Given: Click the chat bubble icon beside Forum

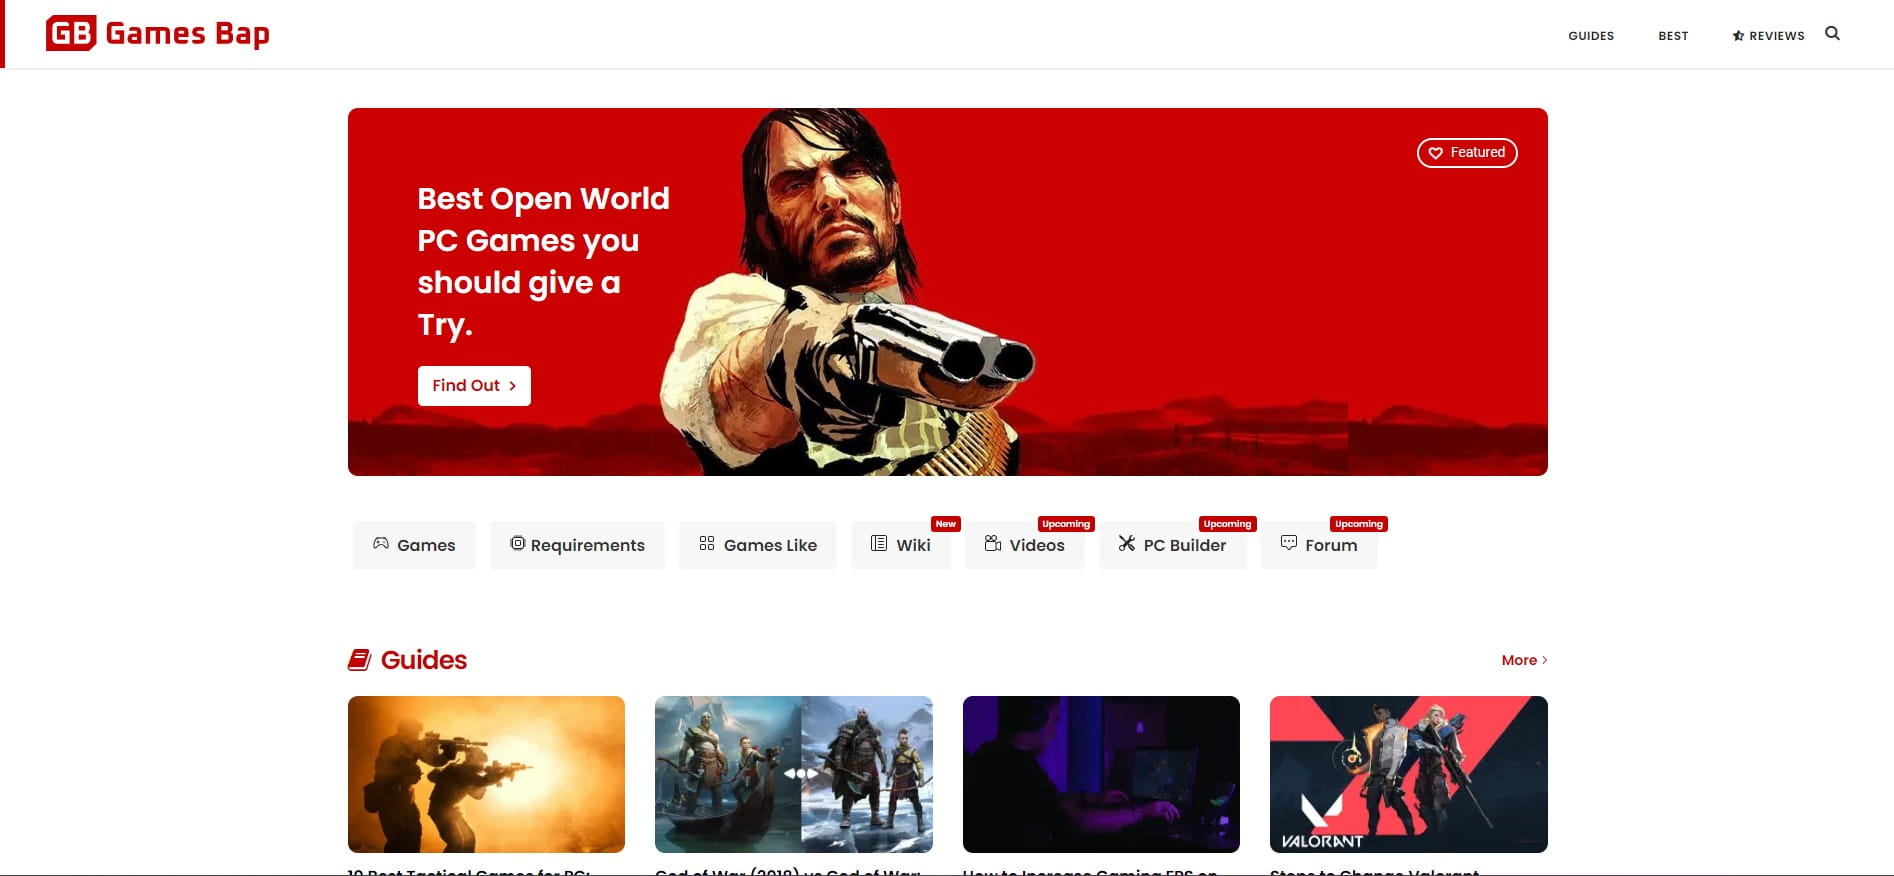Looking at the screenshot, I should coord(1289,543).
